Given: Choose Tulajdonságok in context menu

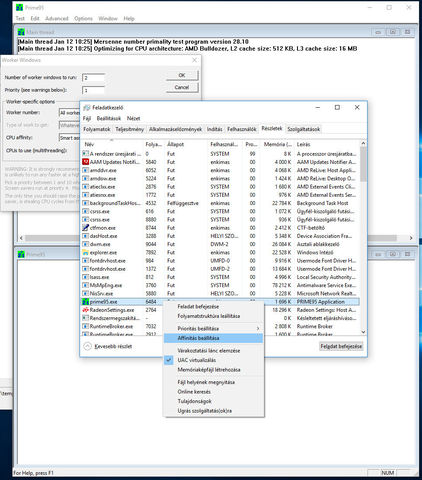Looking at the screenshot, I should (x=213, y=401).
